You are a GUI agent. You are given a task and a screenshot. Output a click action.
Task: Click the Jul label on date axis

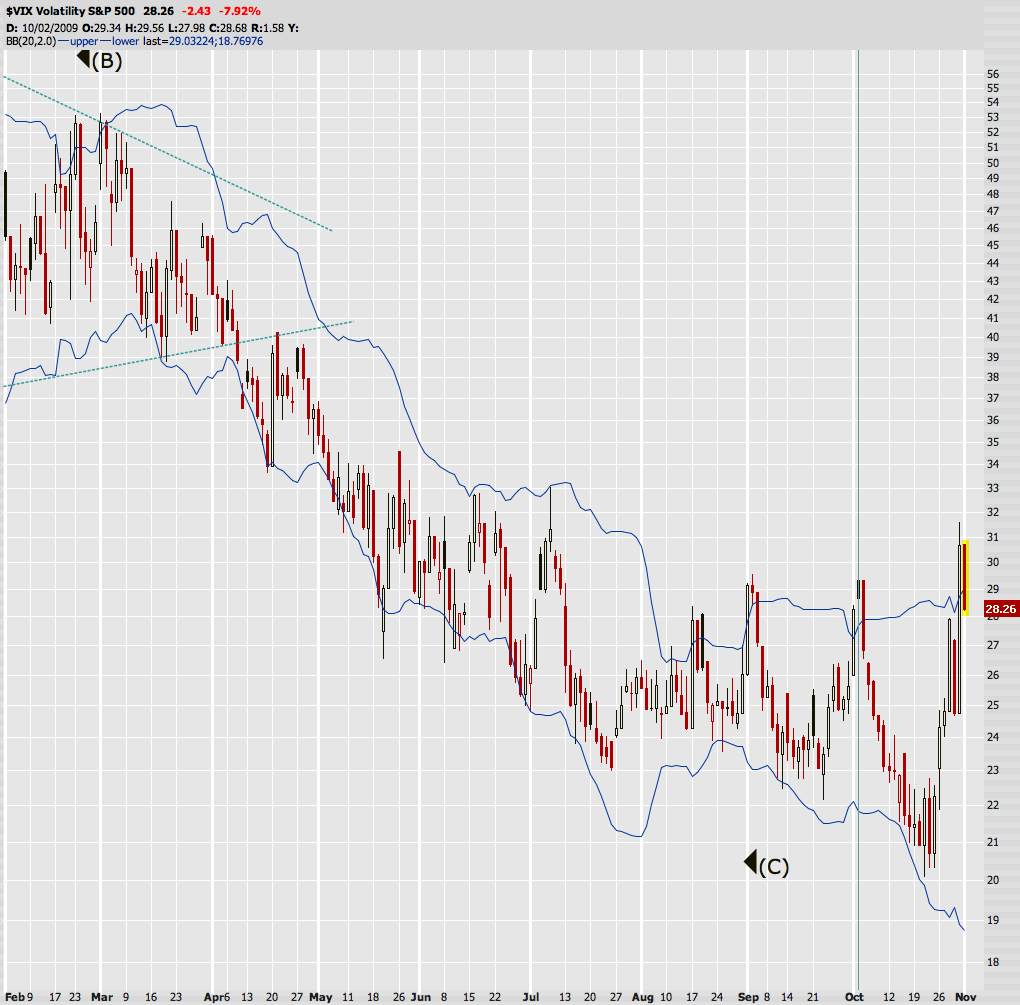(531, 997)
